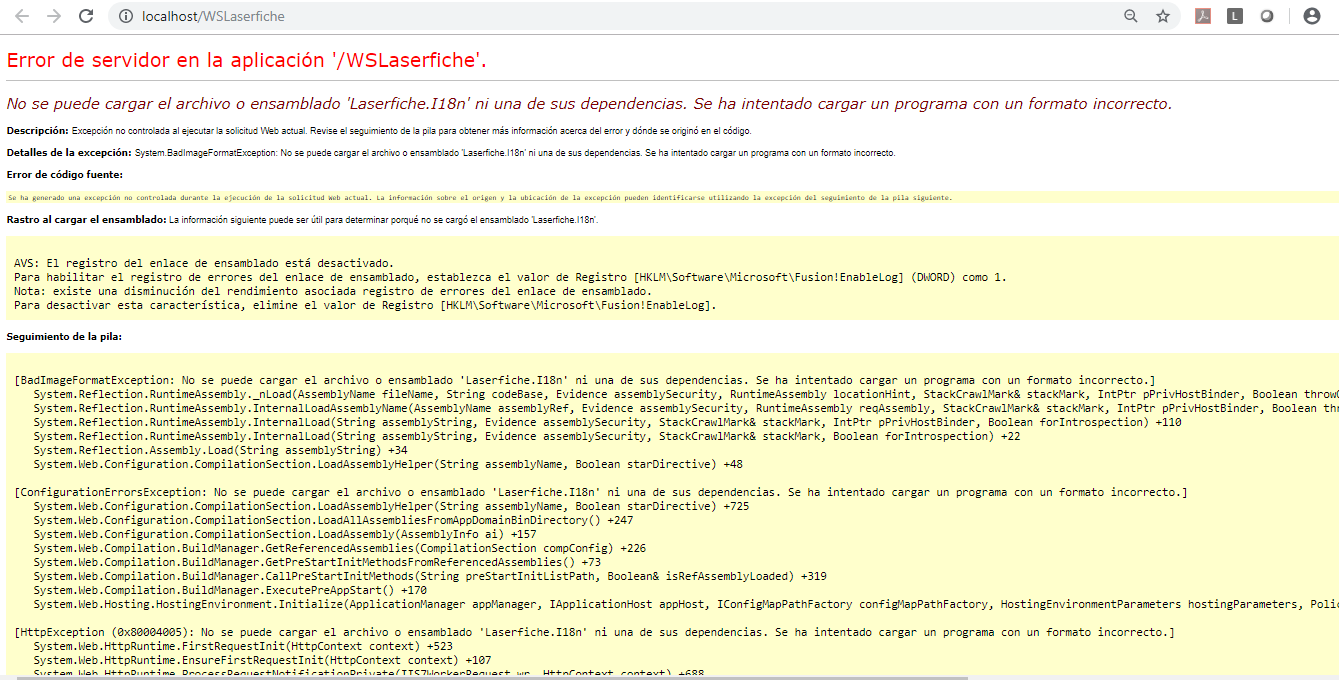Click 'HttpRuntime.EnsureFirstRequestInit(HttpContext context) +107'
This screenshot has width=1339, height=680.
262,660
